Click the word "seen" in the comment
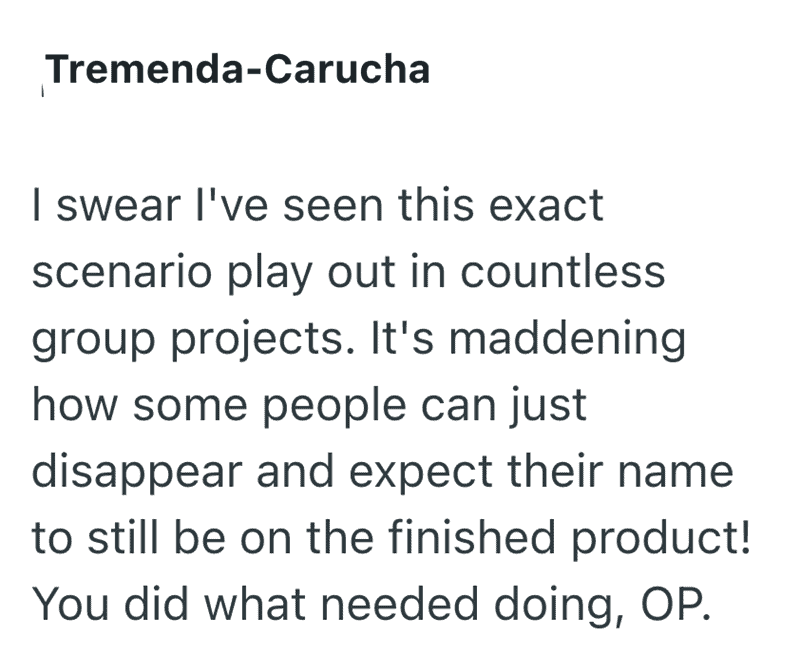The height and width of the screenshot is (656, 800). [x=333, y=205]
